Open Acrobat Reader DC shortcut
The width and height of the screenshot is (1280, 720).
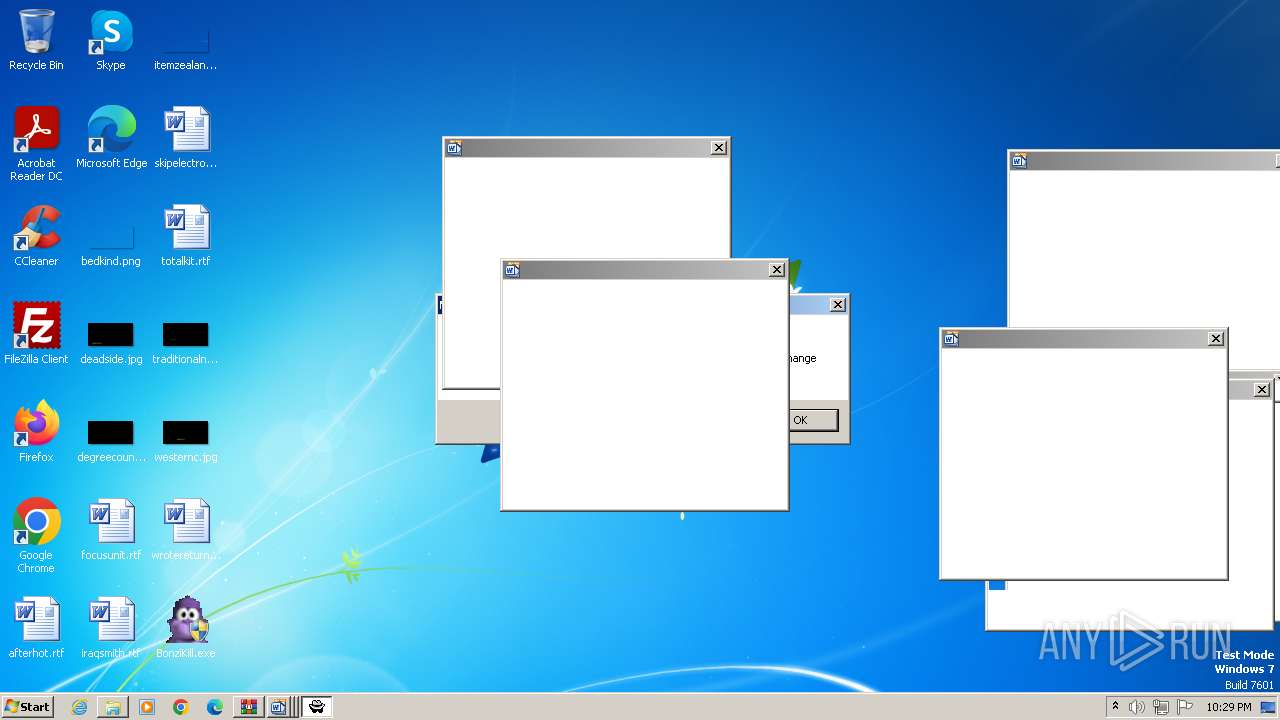[36, 144]
